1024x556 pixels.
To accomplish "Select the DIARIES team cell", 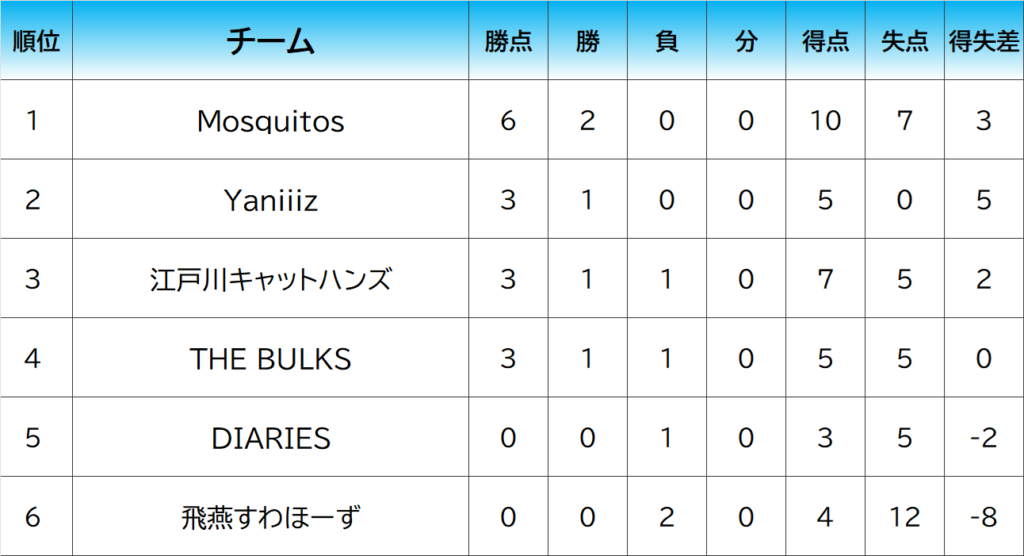I will click(270, 438).
